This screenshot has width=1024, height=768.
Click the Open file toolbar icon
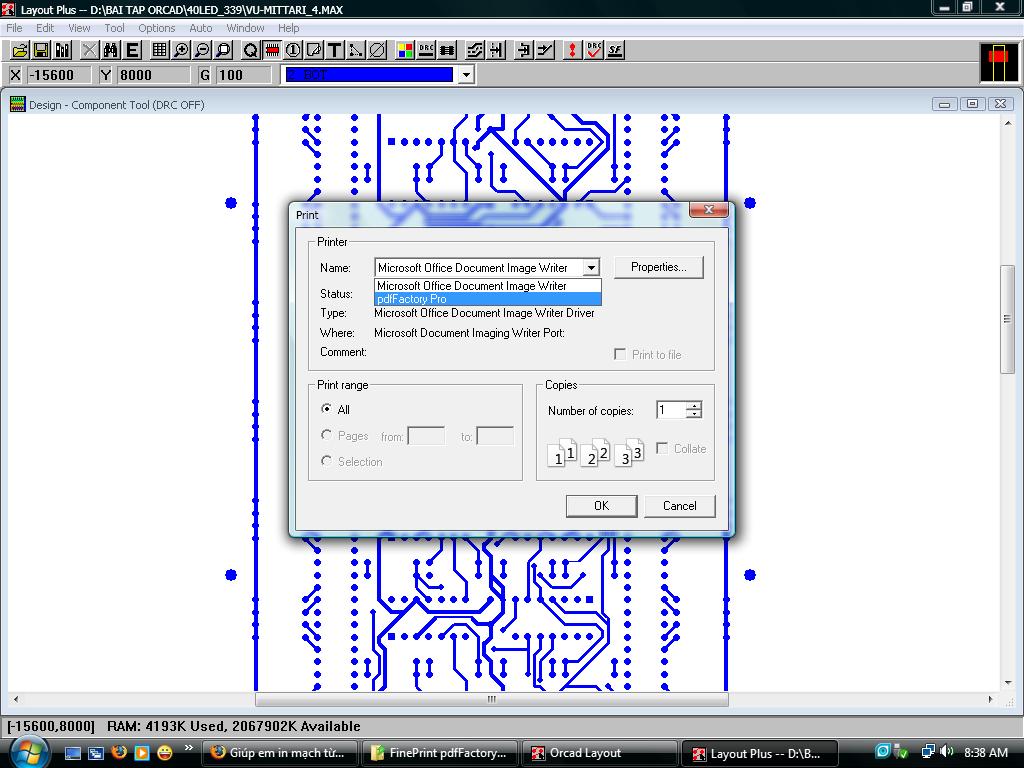click(x=20, y=50)
